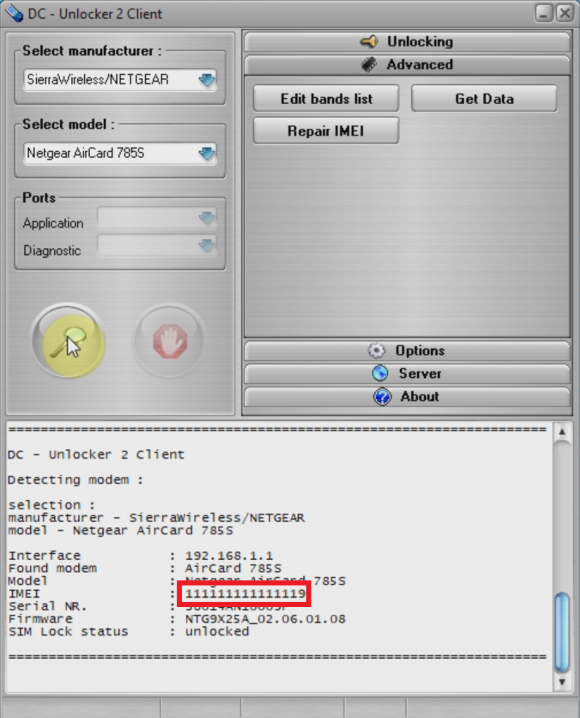Viewport: 580px width, 718px height.
Task: Switch to the Unlocking section
Action: [x=407, y=42]
